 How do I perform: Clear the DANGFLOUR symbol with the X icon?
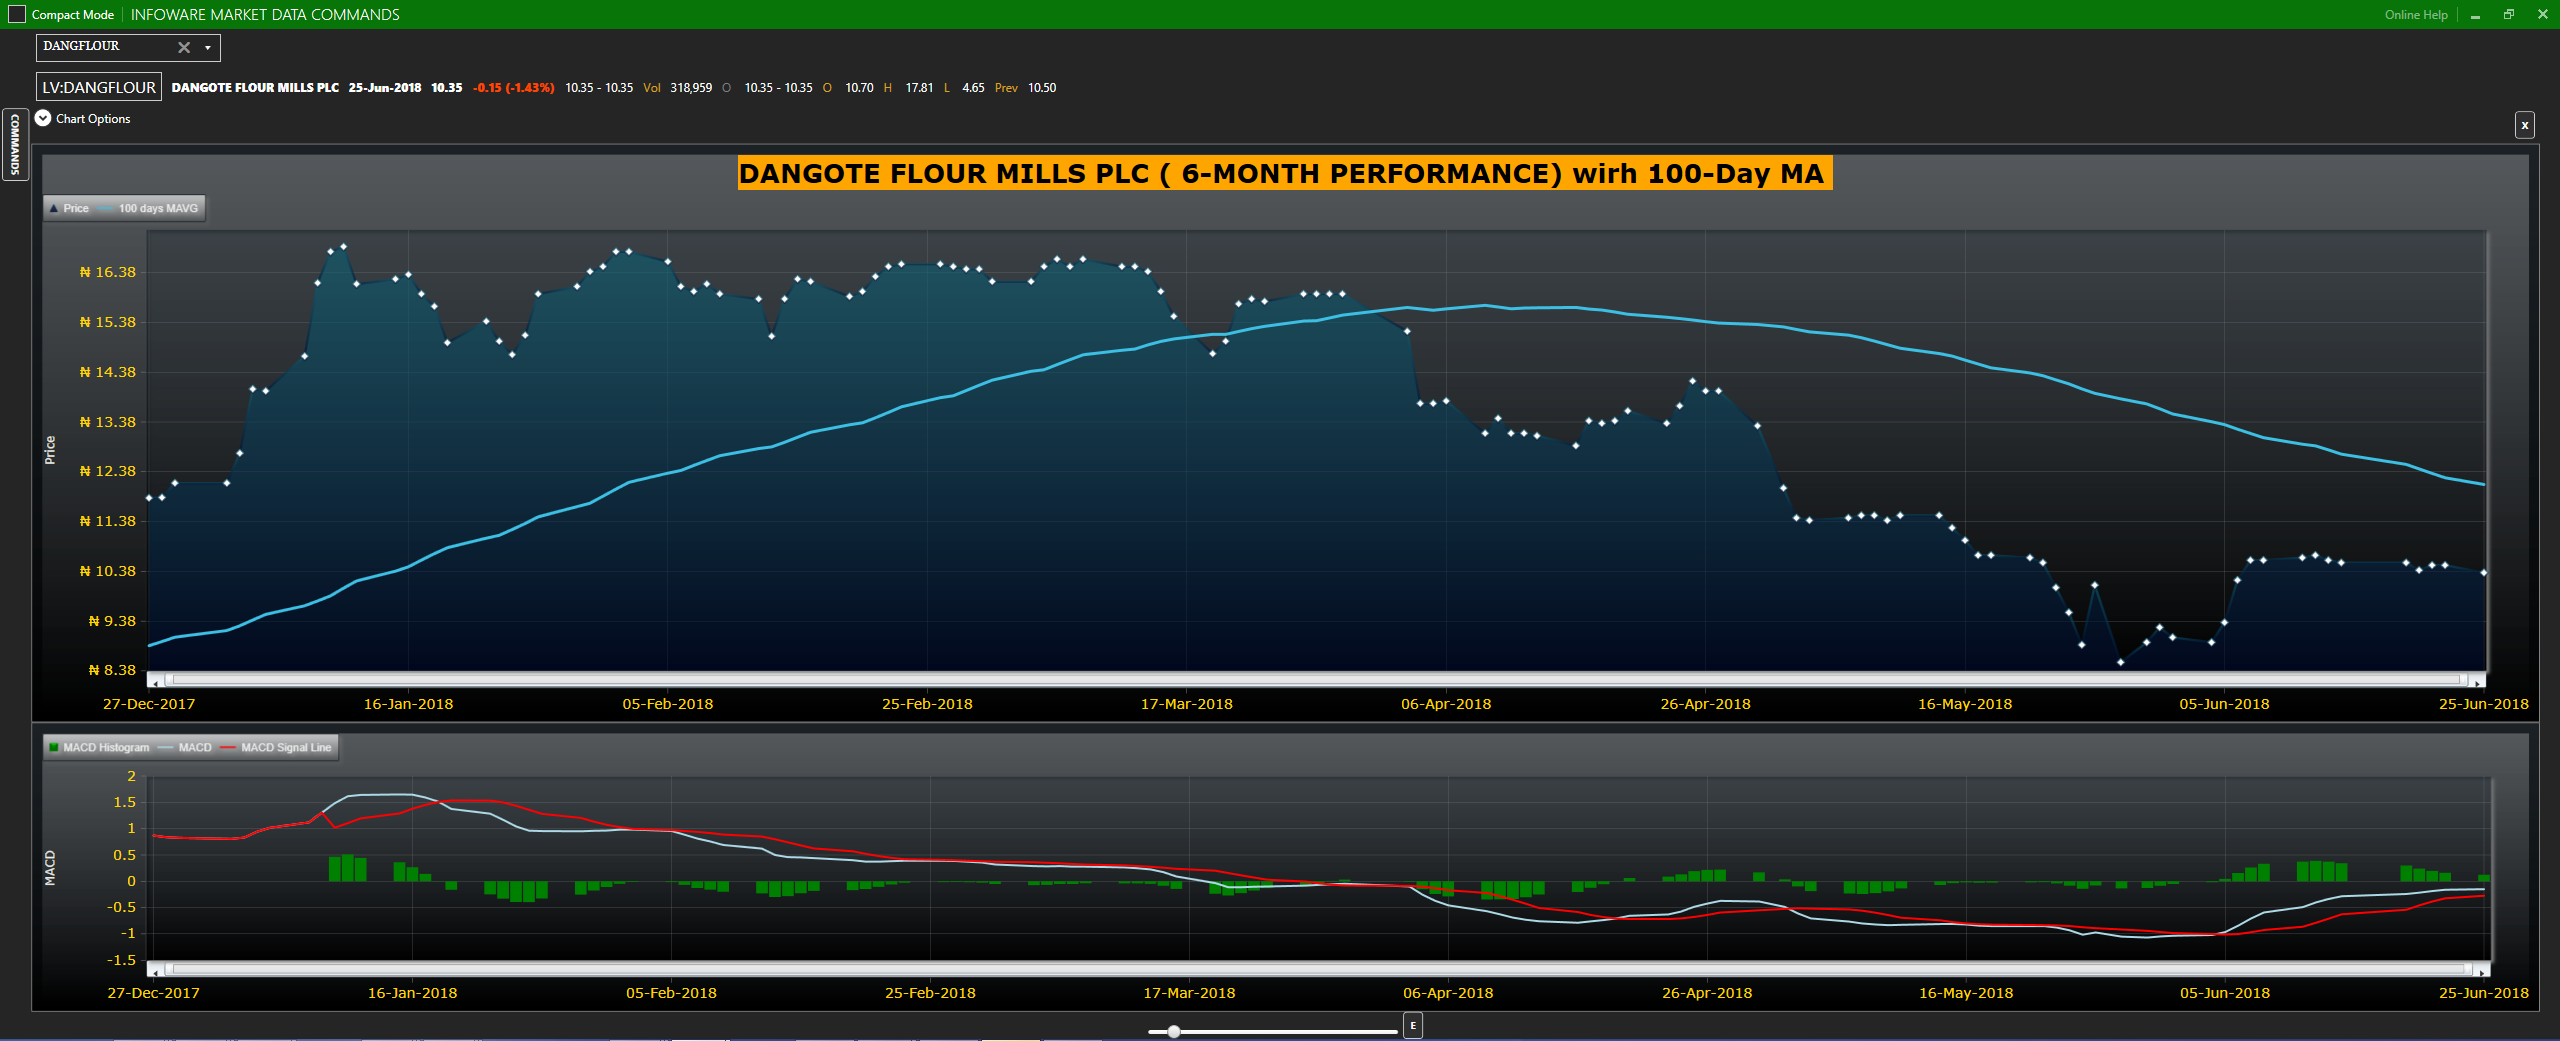tap(184, 47)
